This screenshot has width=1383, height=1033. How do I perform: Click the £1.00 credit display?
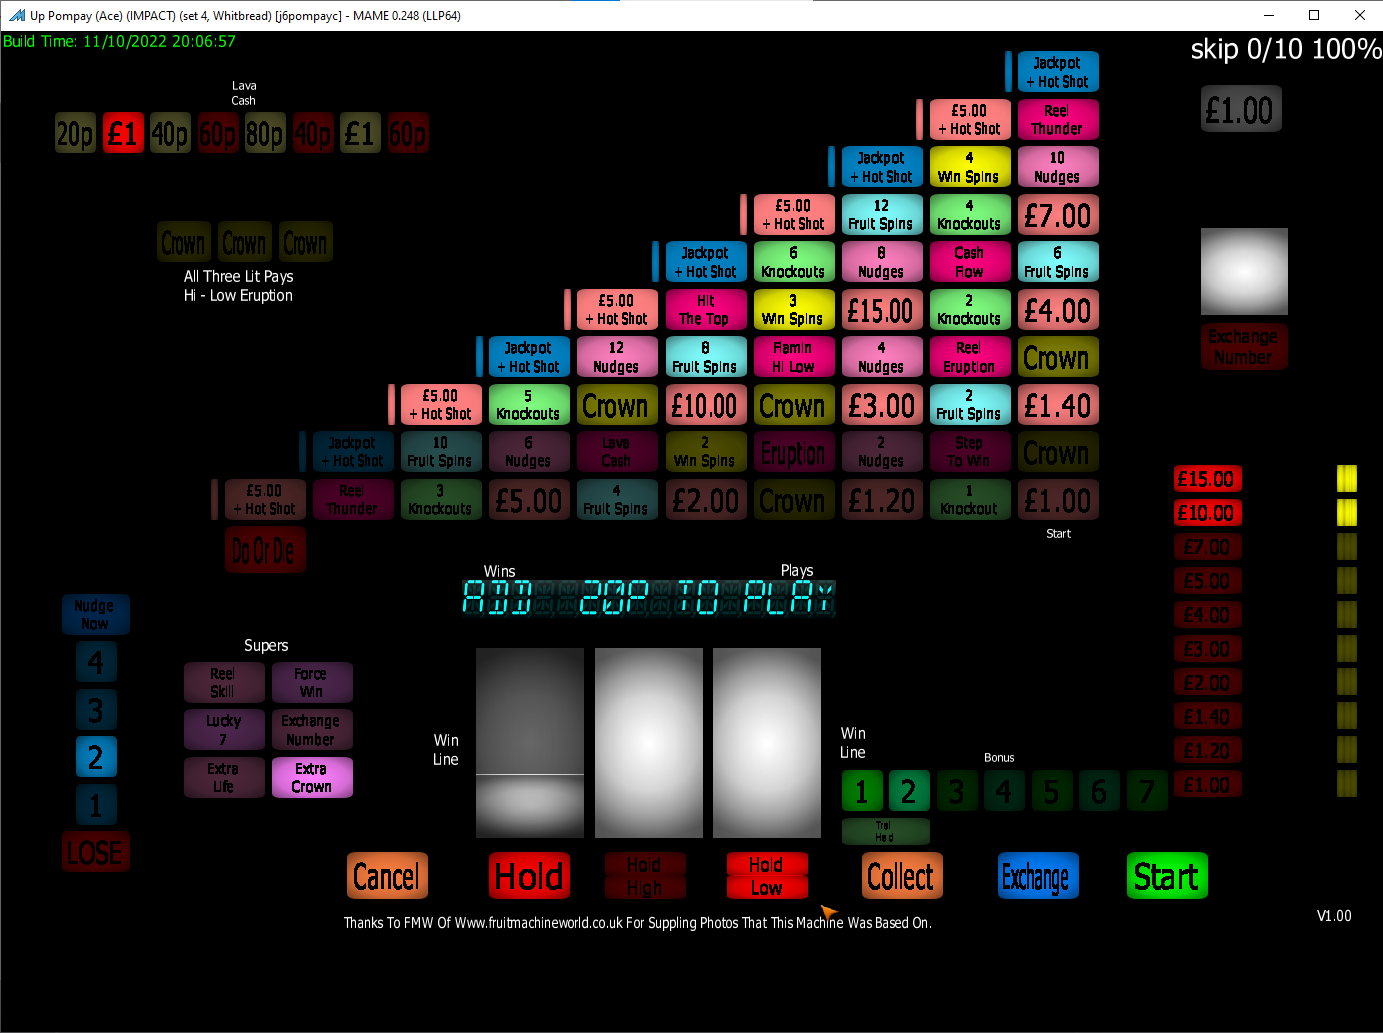(1239, 110)
